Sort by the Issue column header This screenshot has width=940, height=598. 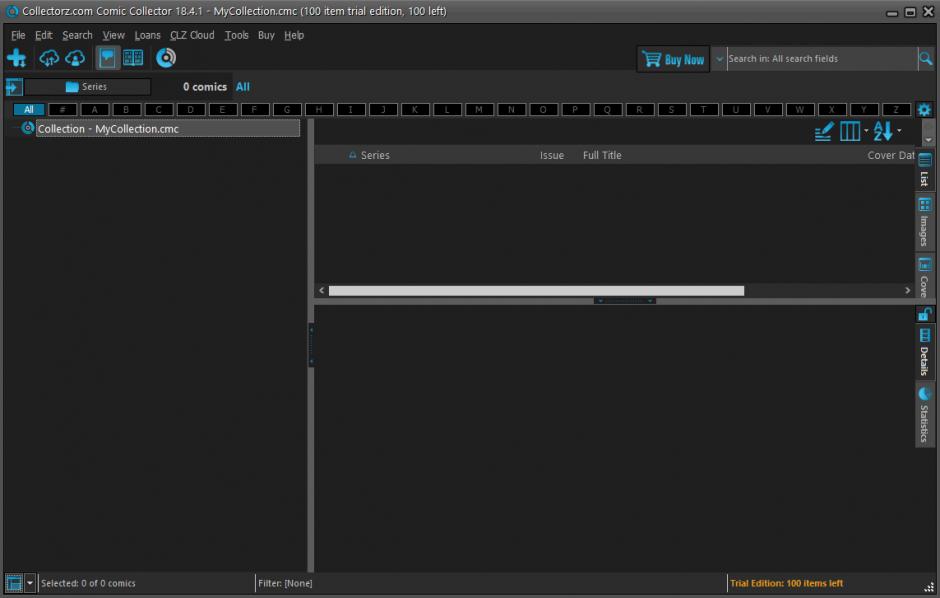552,155
